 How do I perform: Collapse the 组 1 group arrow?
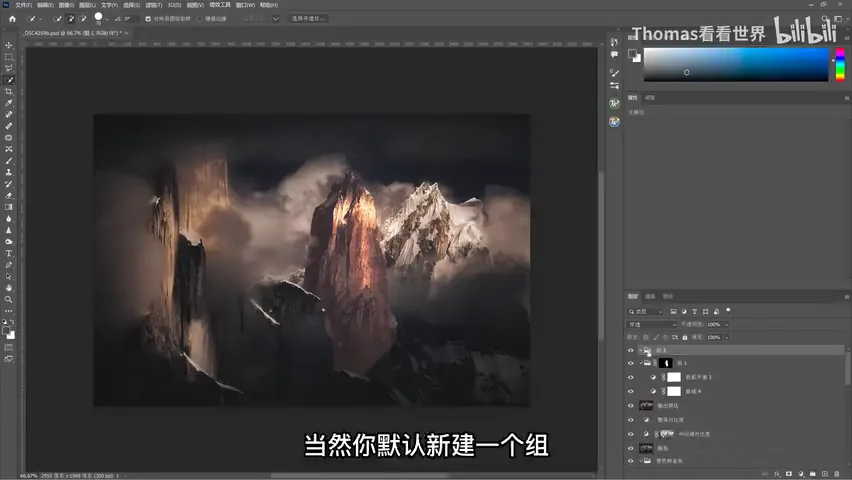click(641, 363)
